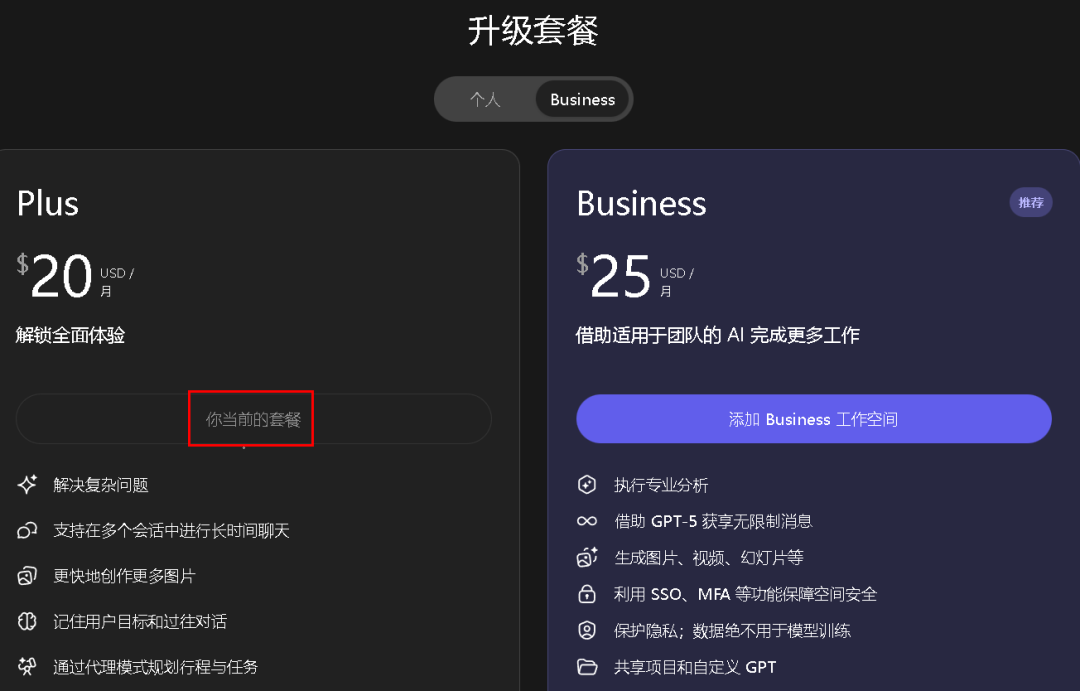The height and width of the screenshot is (691, 1080).
Task: Click 通过代理模式规划行程与任务 feature text
Action: (156, 667)
